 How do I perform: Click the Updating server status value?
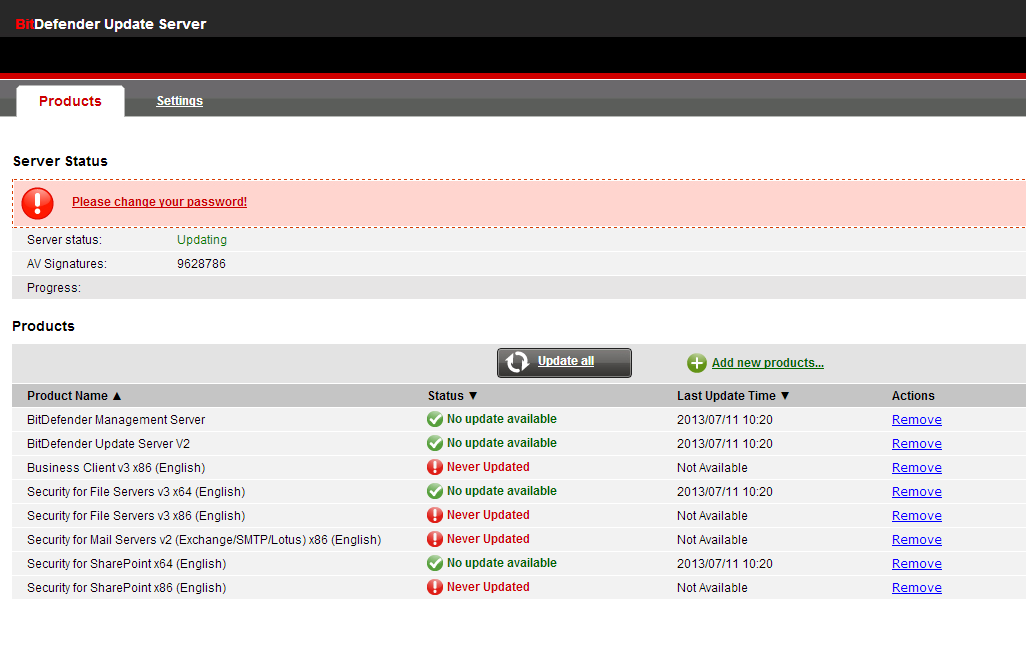202,240
